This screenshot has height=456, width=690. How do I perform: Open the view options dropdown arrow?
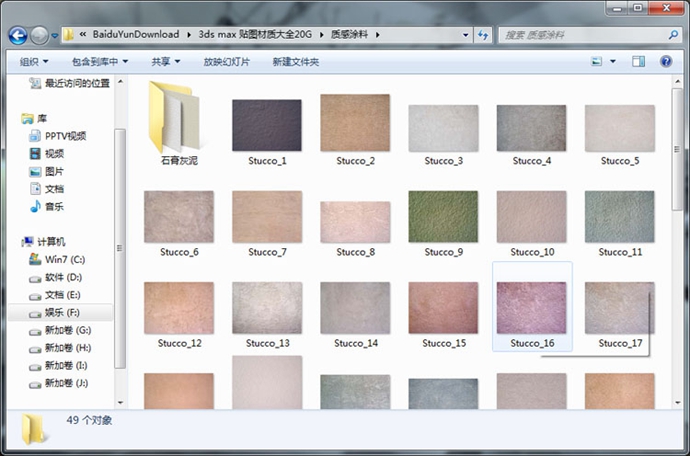(x=613, y=61)
